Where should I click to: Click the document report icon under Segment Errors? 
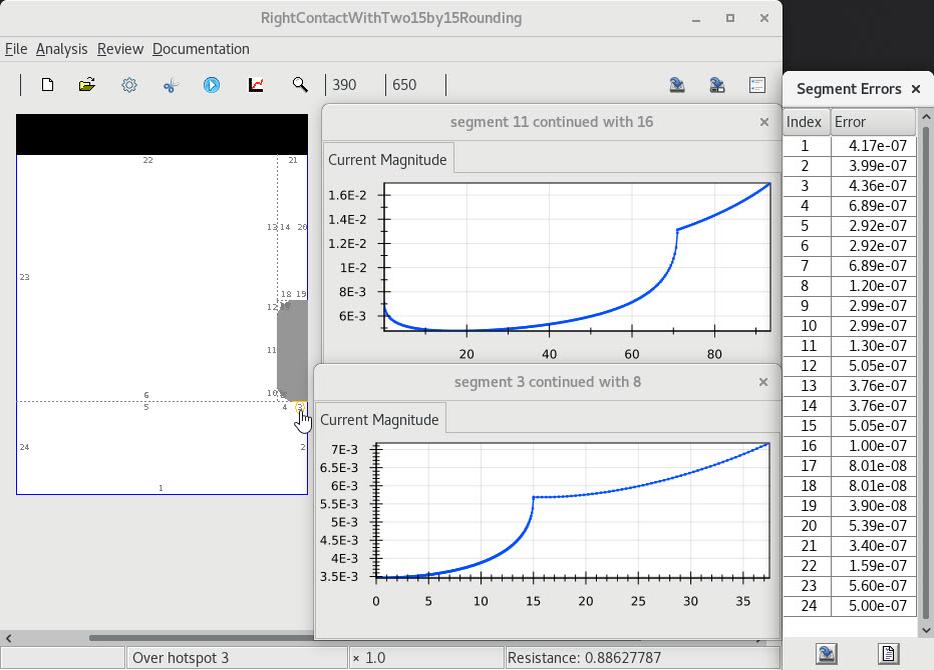[887, 654]
